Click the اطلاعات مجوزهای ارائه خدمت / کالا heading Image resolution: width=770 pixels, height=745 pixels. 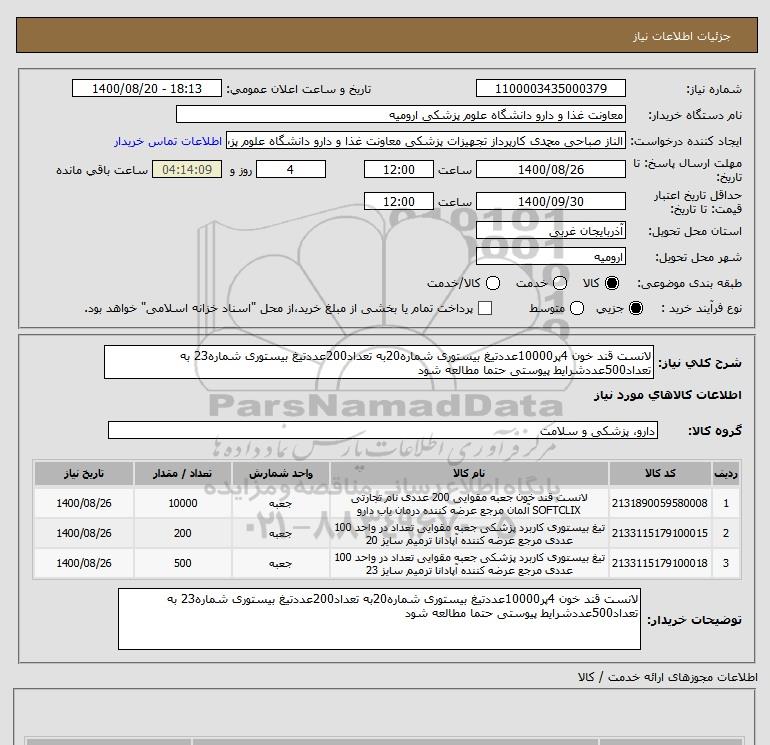pos(667,678)
